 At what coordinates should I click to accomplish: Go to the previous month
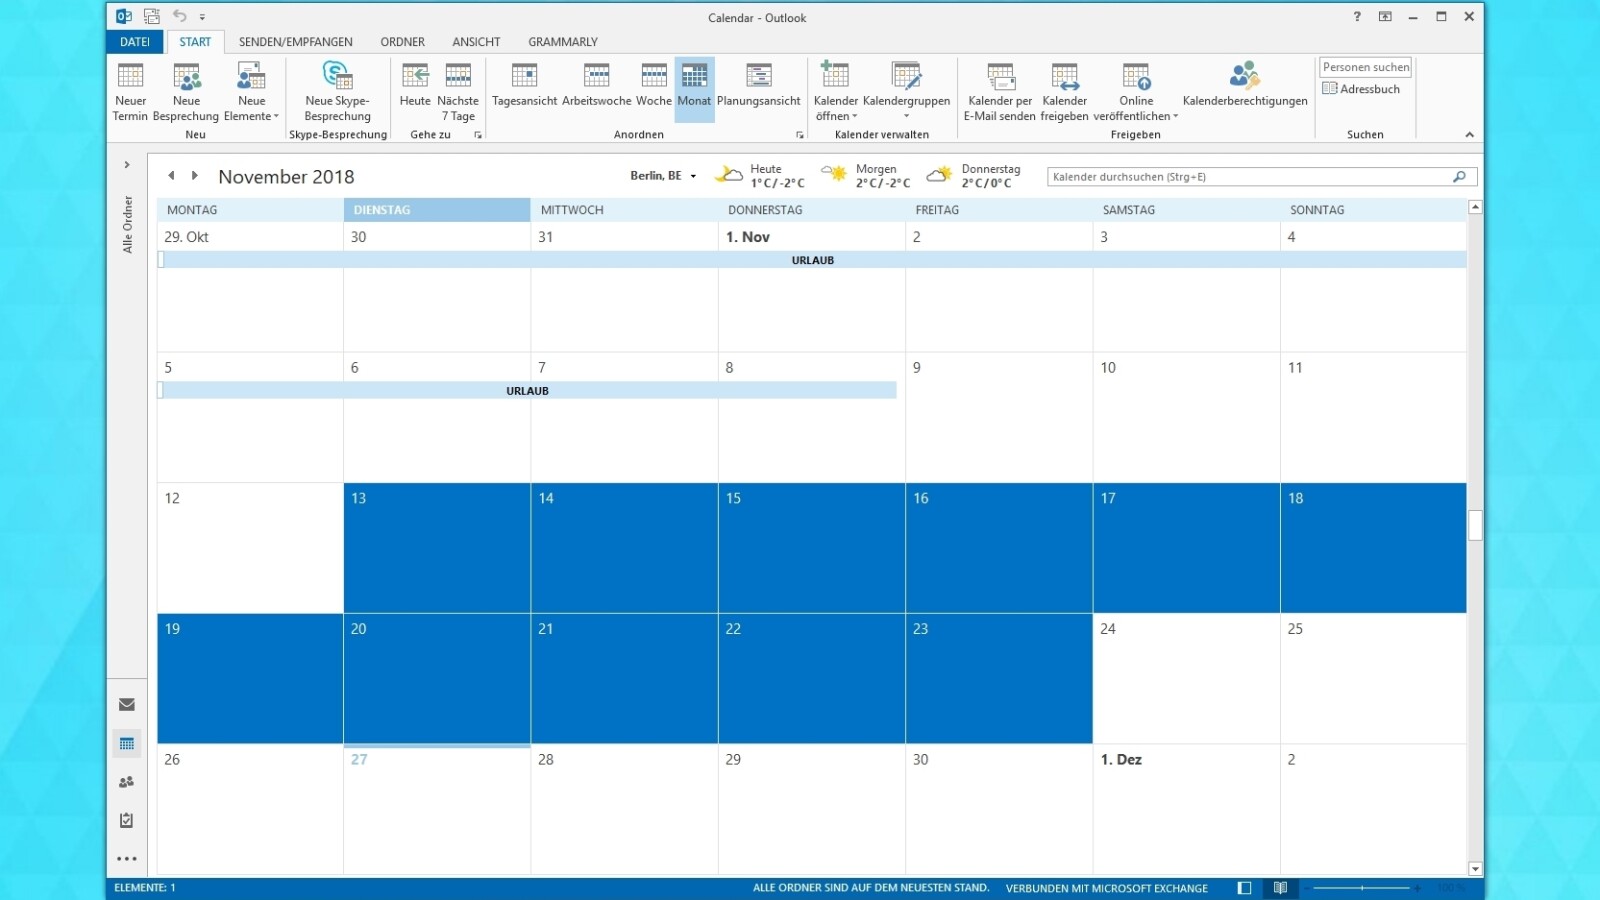171,176
